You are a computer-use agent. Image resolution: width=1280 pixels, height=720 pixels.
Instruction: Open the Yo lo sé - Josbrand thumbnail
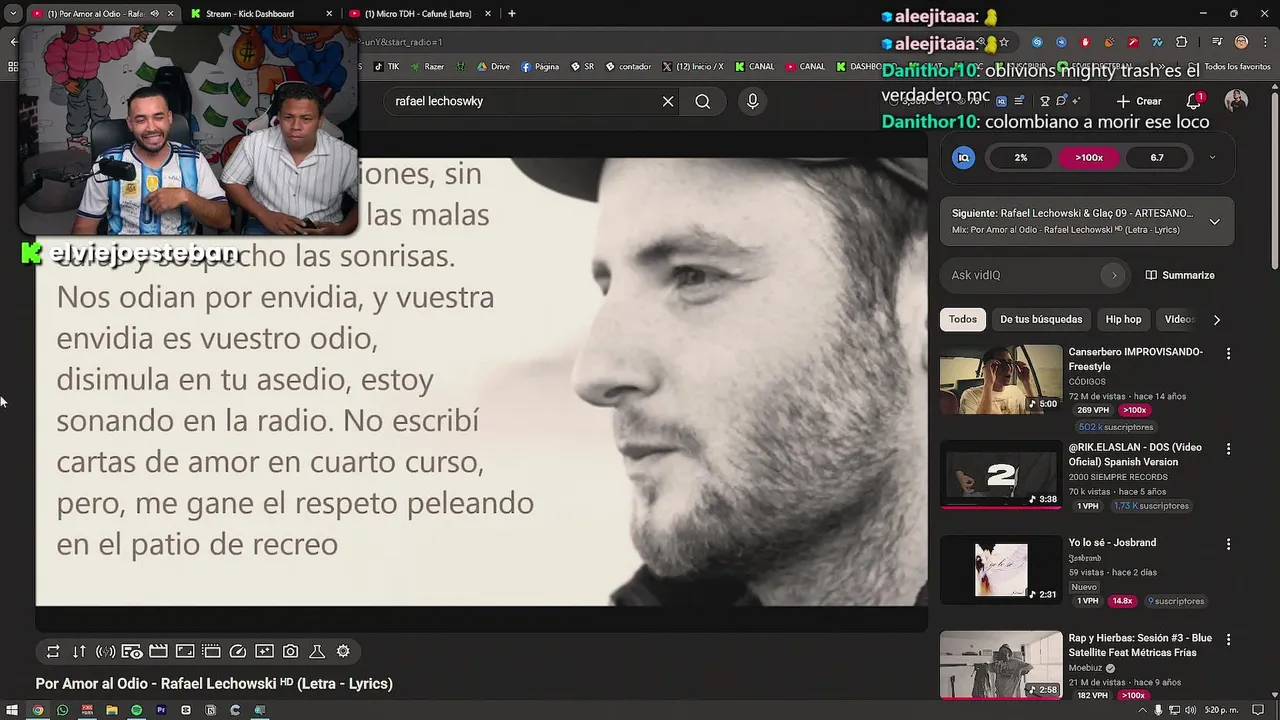point(1001,570)
